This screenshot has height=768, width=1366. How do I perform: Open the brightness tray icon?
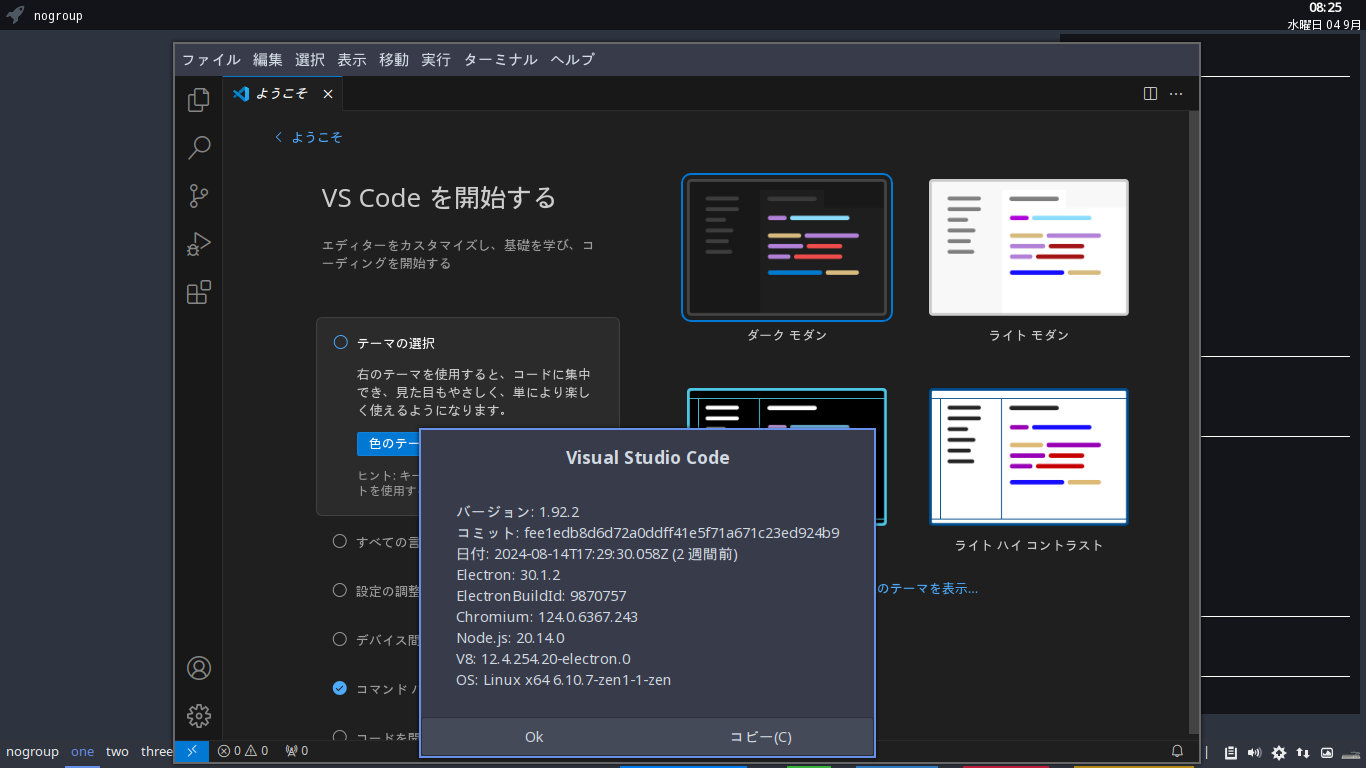[x=1279, y=753]
